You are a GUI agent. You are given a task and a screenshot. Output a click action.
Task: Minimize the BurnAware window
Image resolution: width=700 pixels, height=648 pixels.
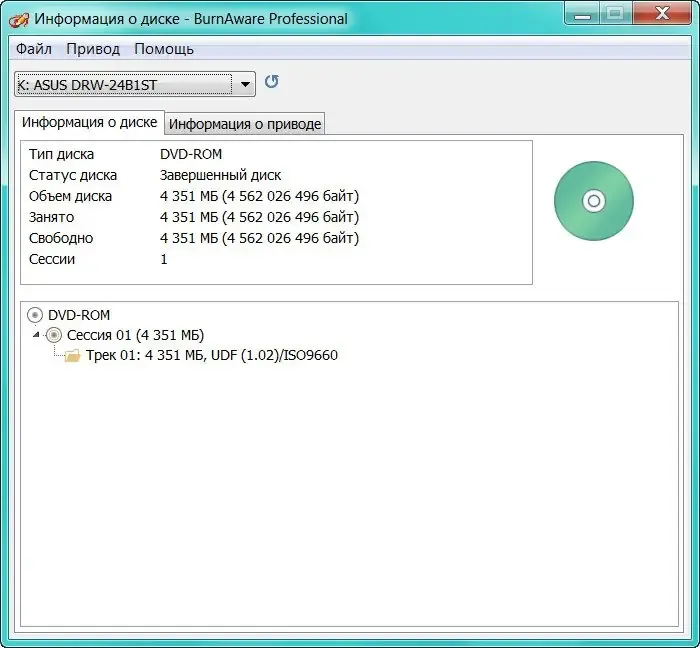pyautogui.click(x=583, y=13)
